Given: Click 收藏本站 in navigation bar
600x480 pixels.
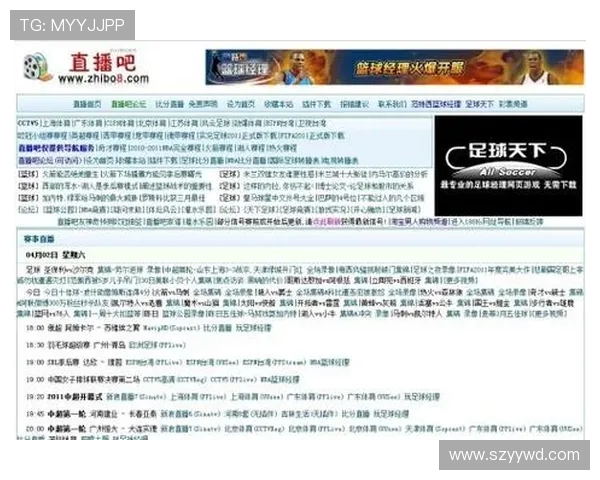Looking at the screenshot, I should tap(279, 104).
